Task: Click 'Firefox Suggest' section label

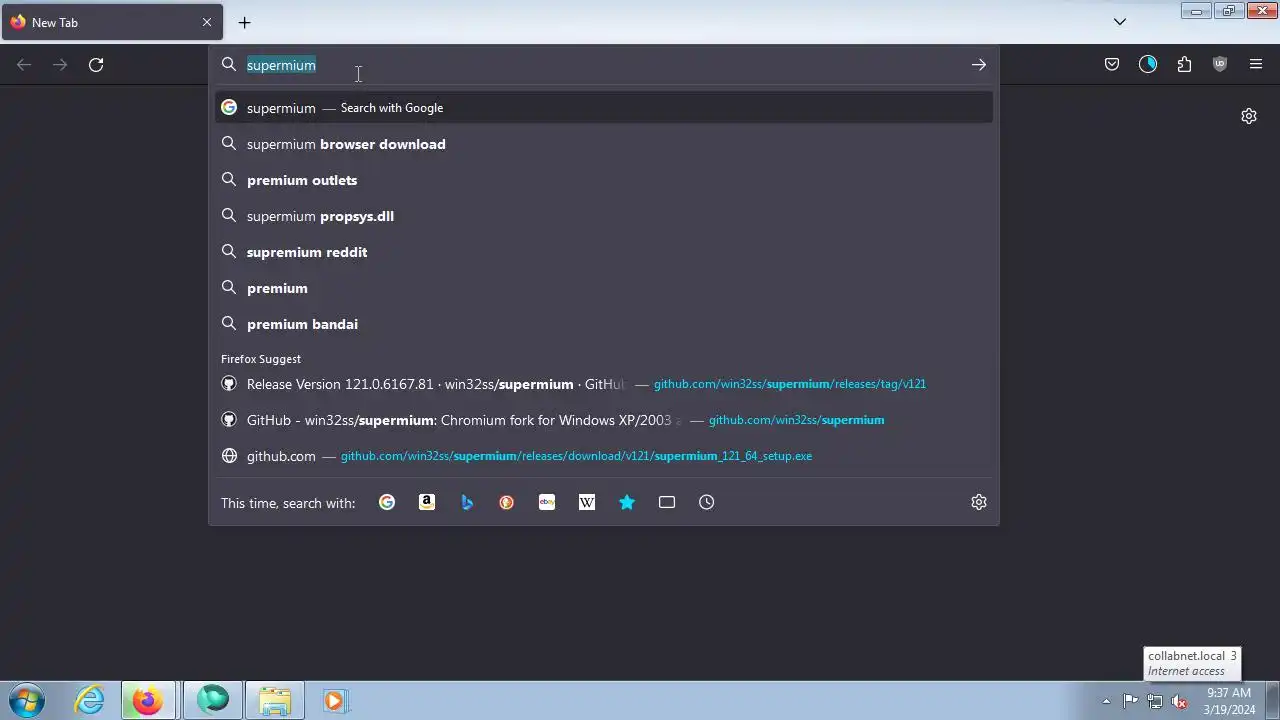Action: pyautogui.click(x=261, y=359)
